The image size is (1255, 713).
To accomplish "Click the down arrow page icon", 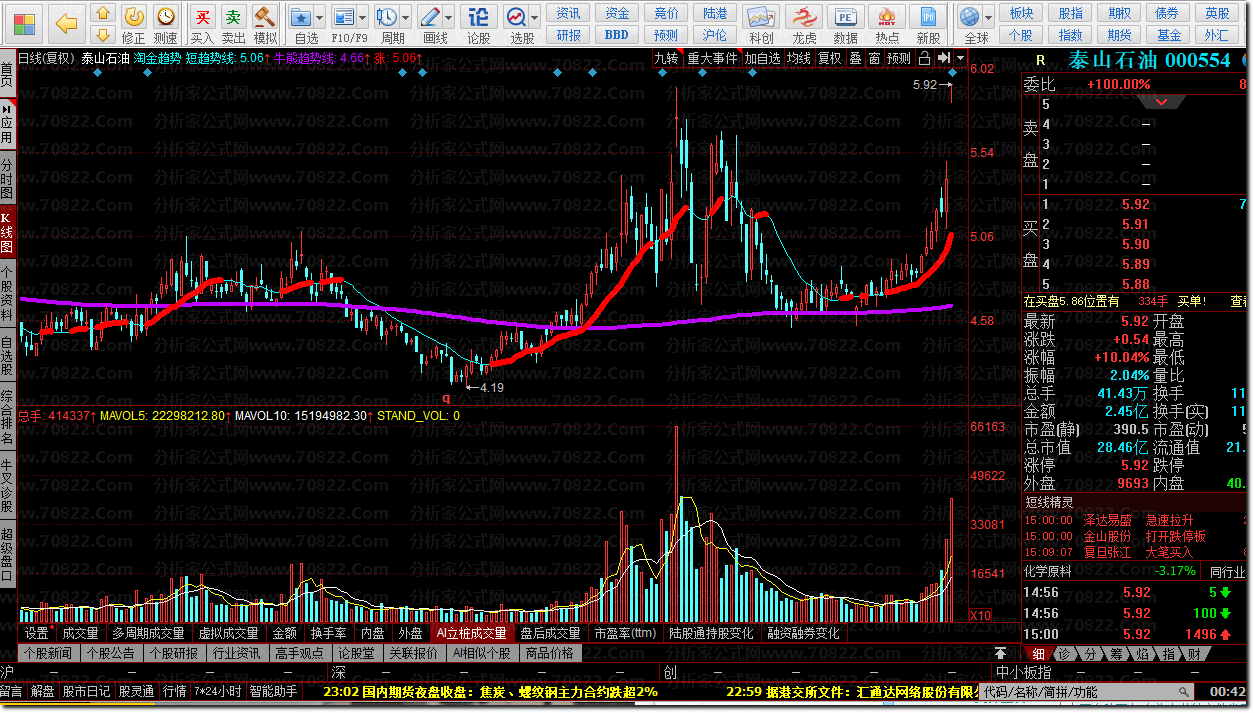I will [103, 37].
